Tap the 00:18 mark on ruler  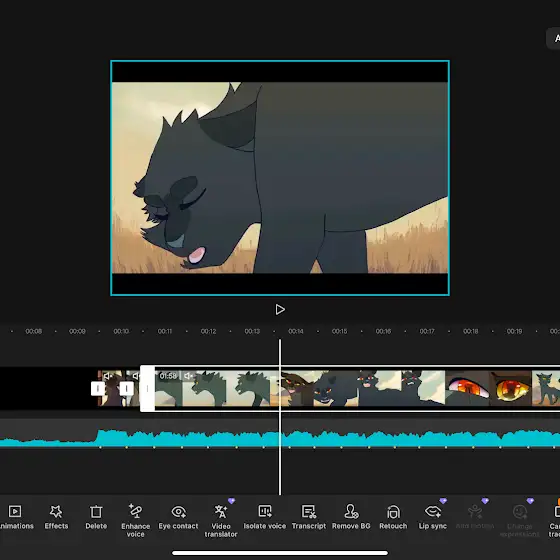click(471, 331)
